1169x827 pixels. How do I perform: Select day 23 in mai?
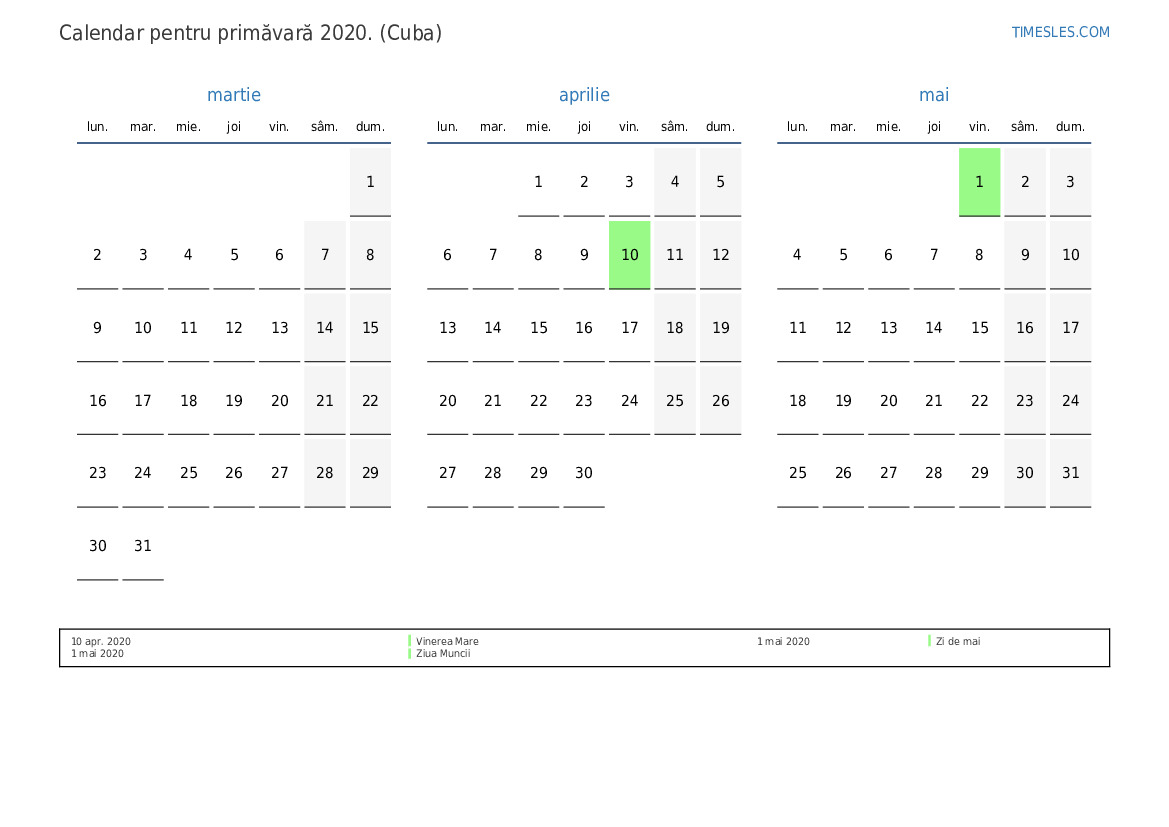tap(1024, 401)
